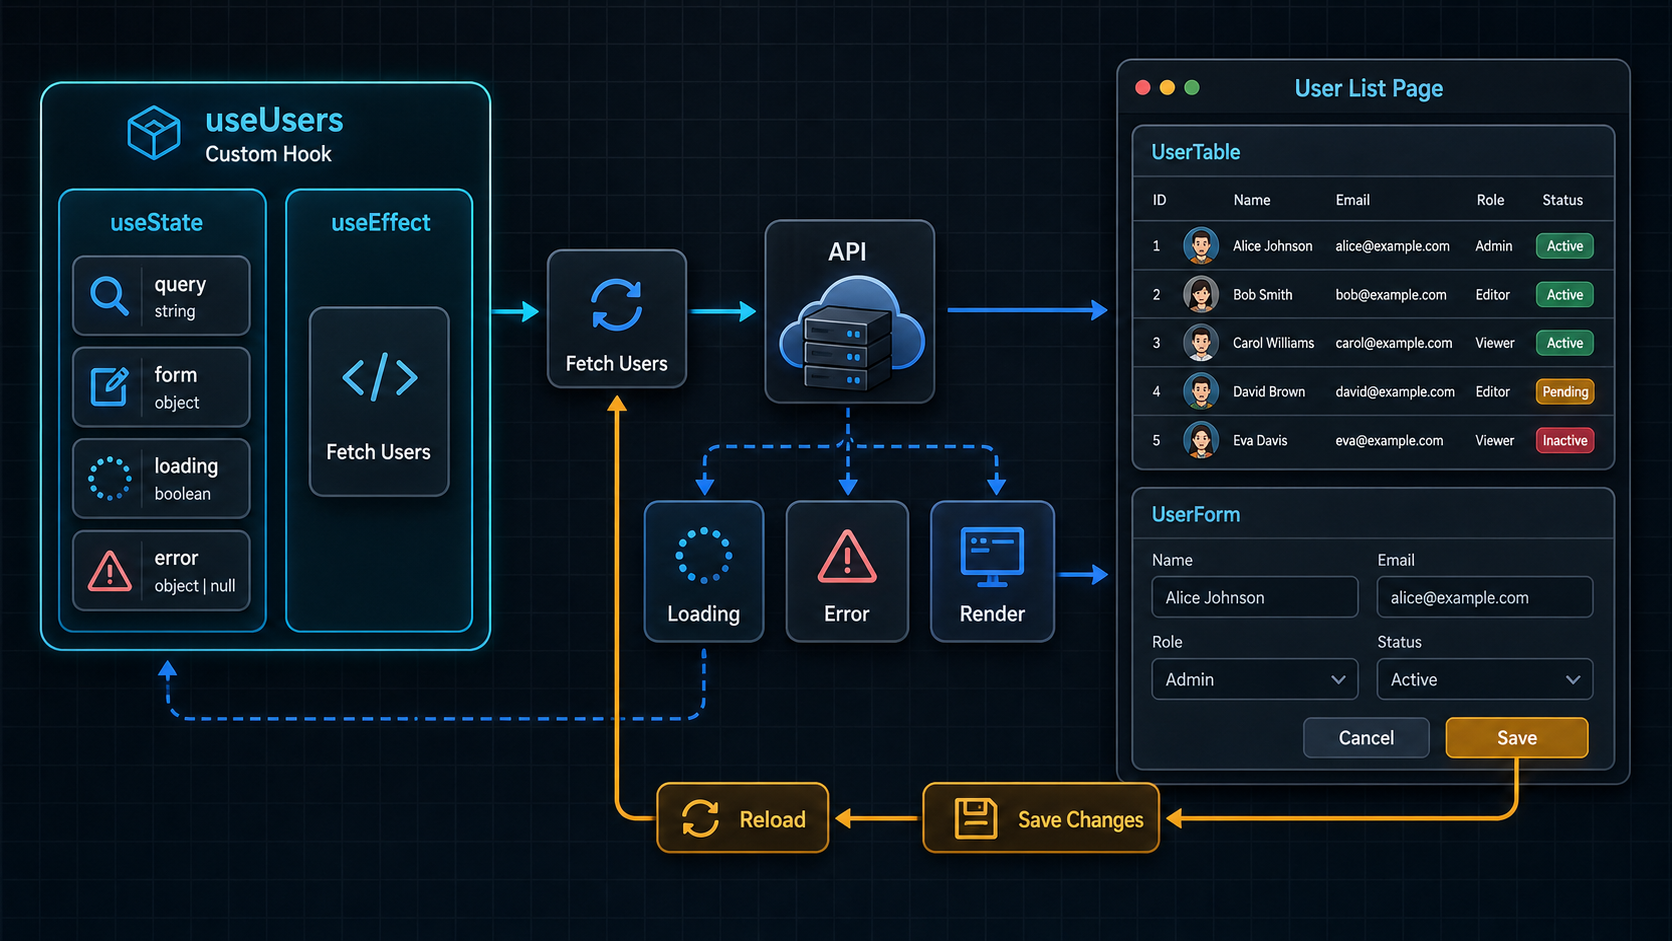Screen dimensions: 1672x941
Task: Click the Cancel button
Action: click(x=1366, y=738)
